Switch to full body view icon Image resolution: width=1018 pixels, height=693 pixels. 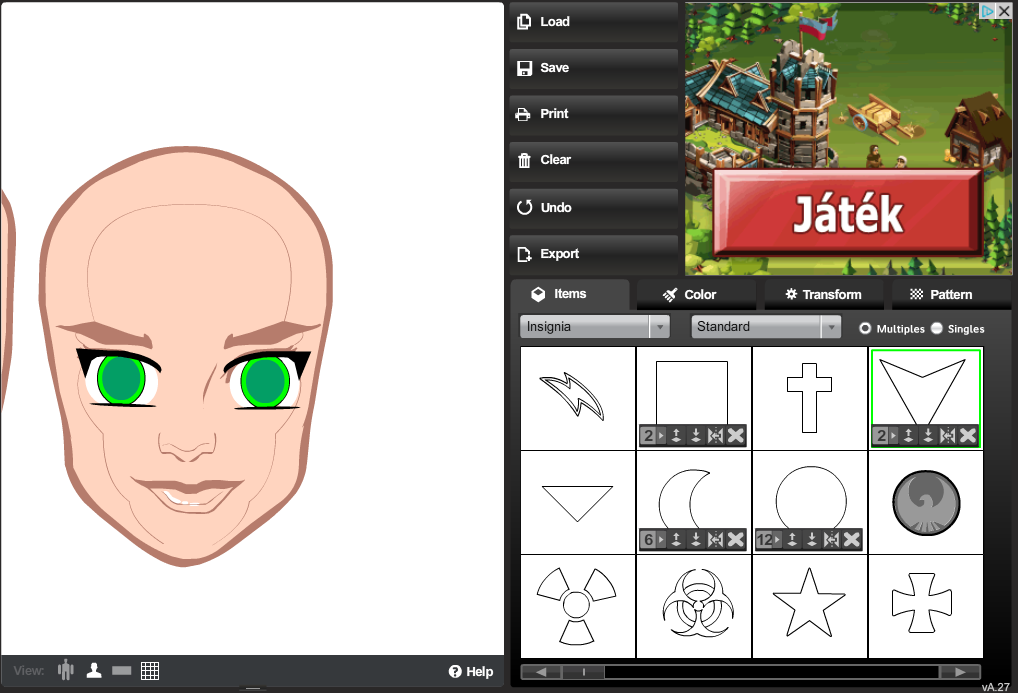(67, 670)
